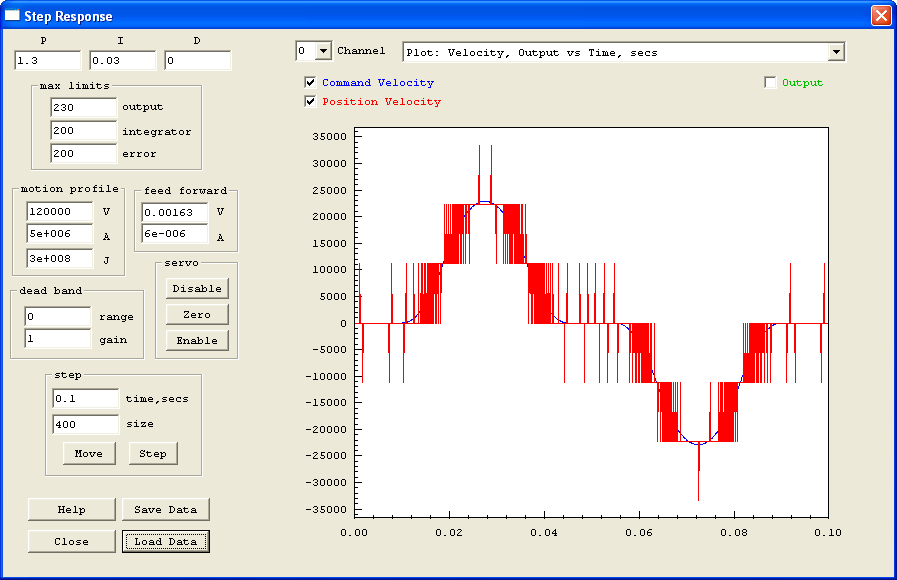Open the Channel number dropdown
This screenshot has height=580, width=897.
click(322, 51)
